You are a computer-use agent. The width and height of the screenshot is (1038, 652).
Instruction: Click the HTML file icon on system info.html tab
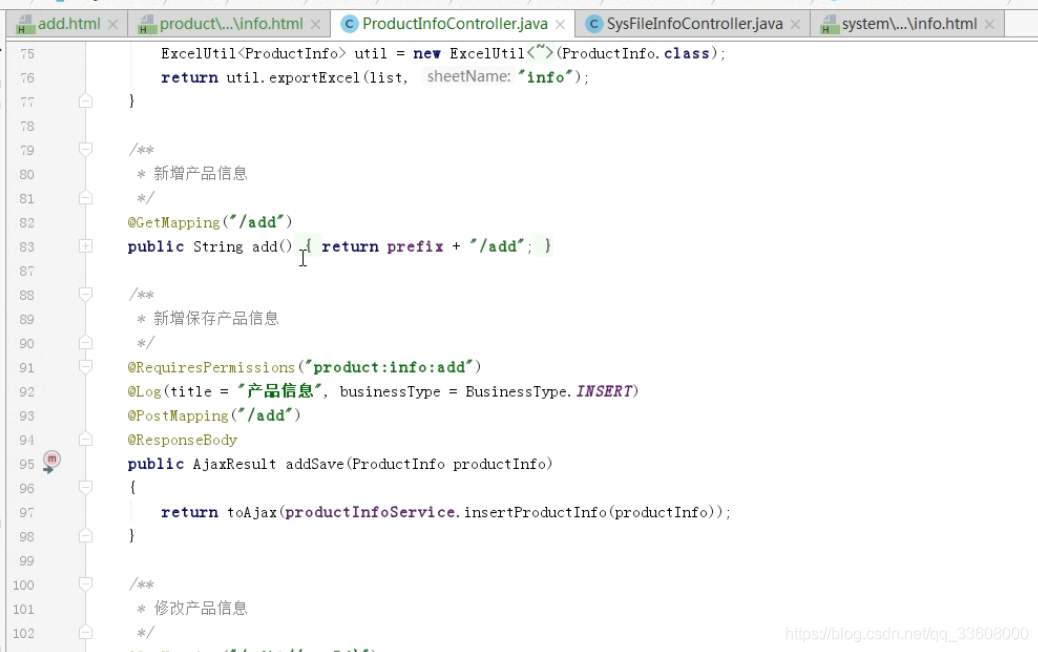click(829, 25)
